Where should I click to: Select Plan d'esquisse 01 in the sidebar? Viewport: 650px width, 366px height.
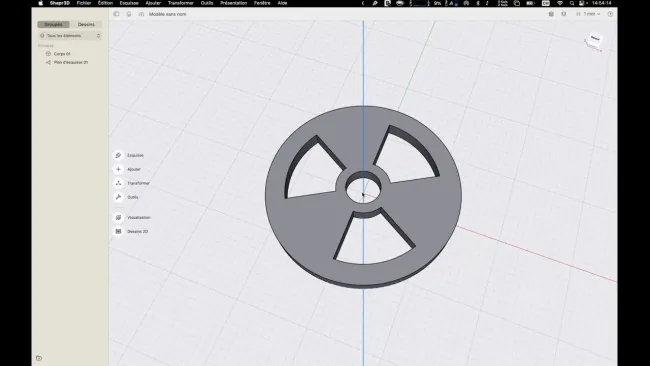pos(71,62)
